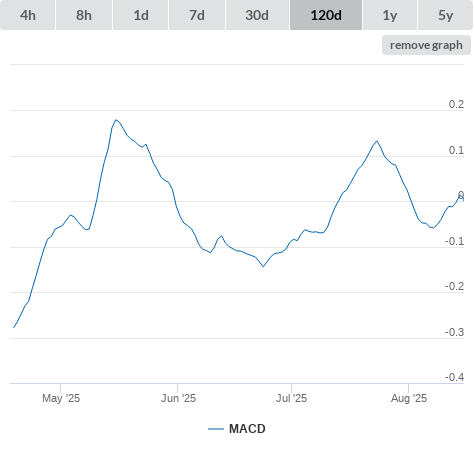The width and height of the screenshot is (474, 455).
Task: Click the -0.2 y-axis label
Action: tap(454, 286)
